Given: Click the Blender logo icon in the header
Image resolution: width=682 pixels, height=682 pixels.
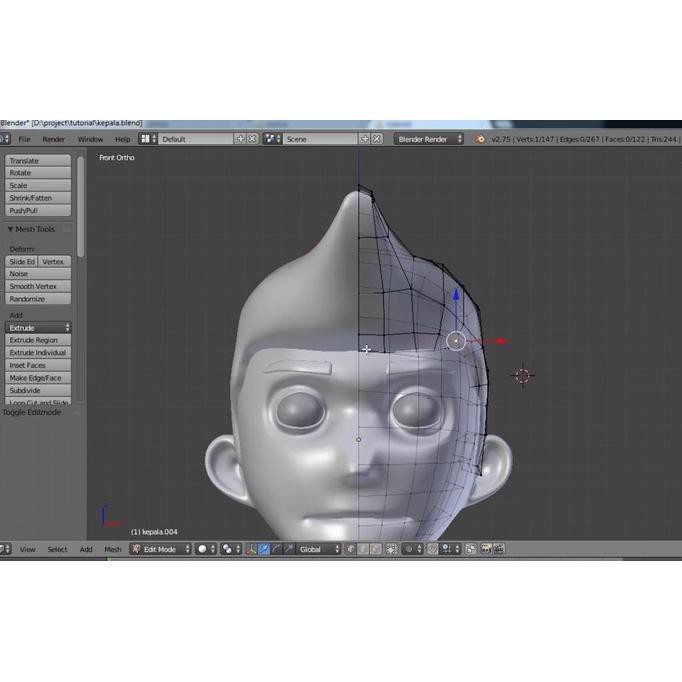Looking at the screenshot, I should pyautogui.click(x=480, y=139).
